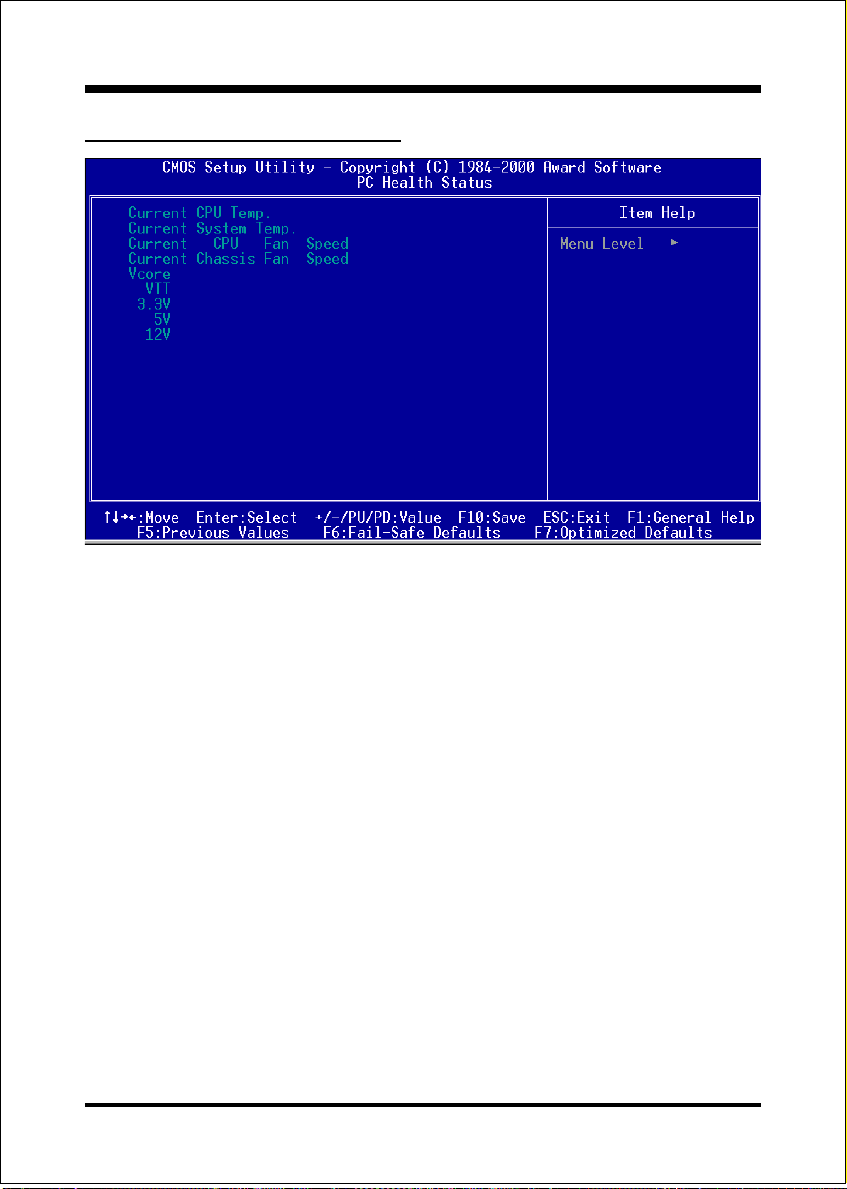The width and height of the screenshot is (847, 1189).
Task: Click the F1:General Help hint
Action: click(x=691, y=518)
